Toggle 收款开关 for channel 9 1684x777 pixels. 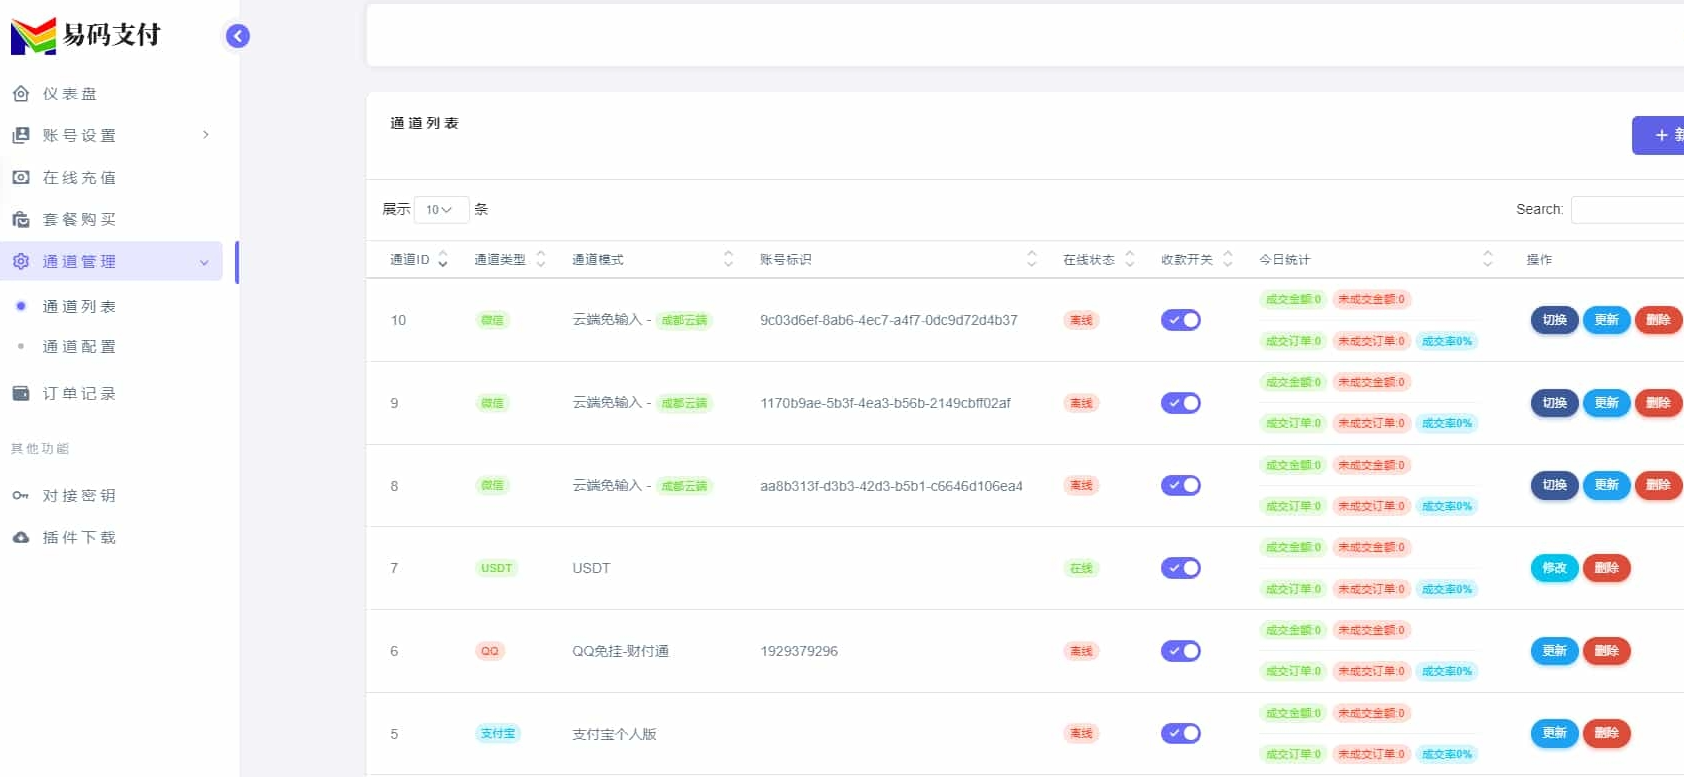(x=1181, y=403)
